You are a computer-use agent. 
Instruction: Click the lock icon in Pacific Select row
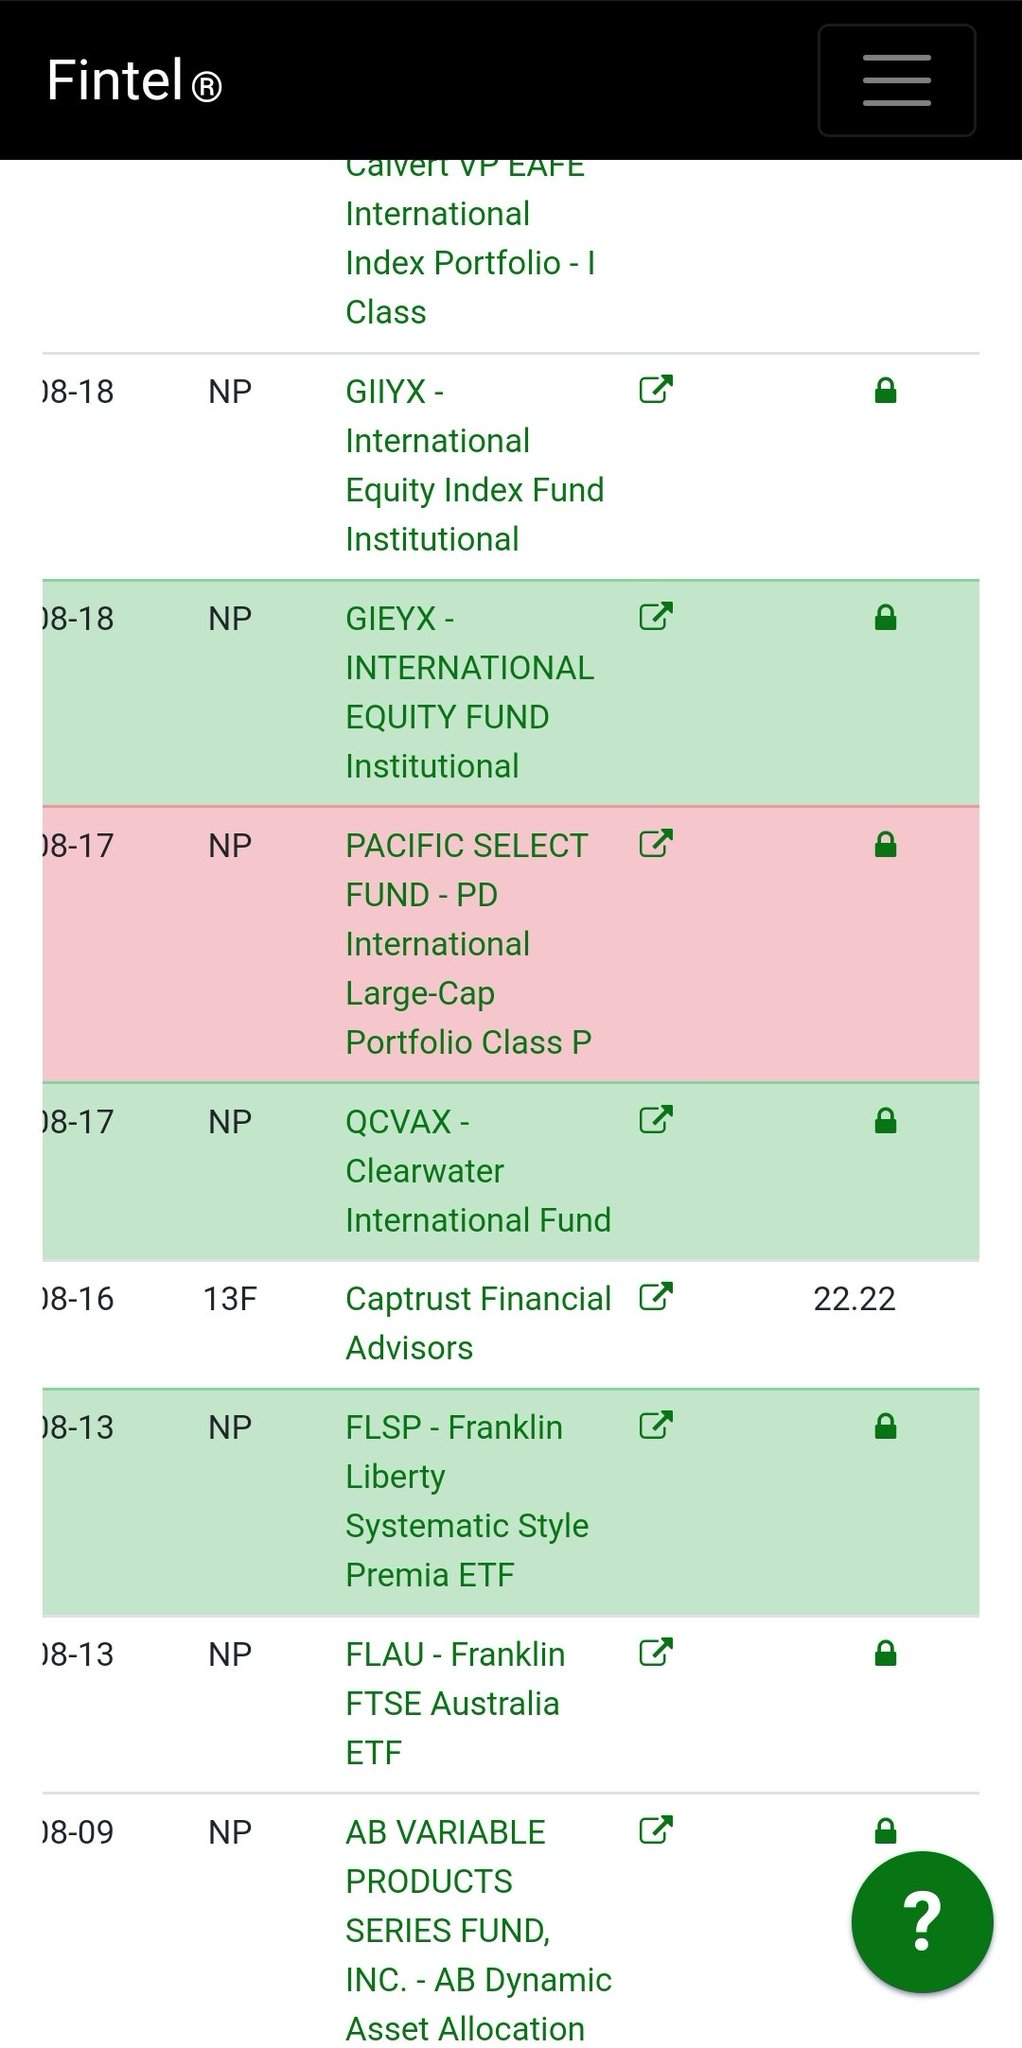(x=885, y=846)
